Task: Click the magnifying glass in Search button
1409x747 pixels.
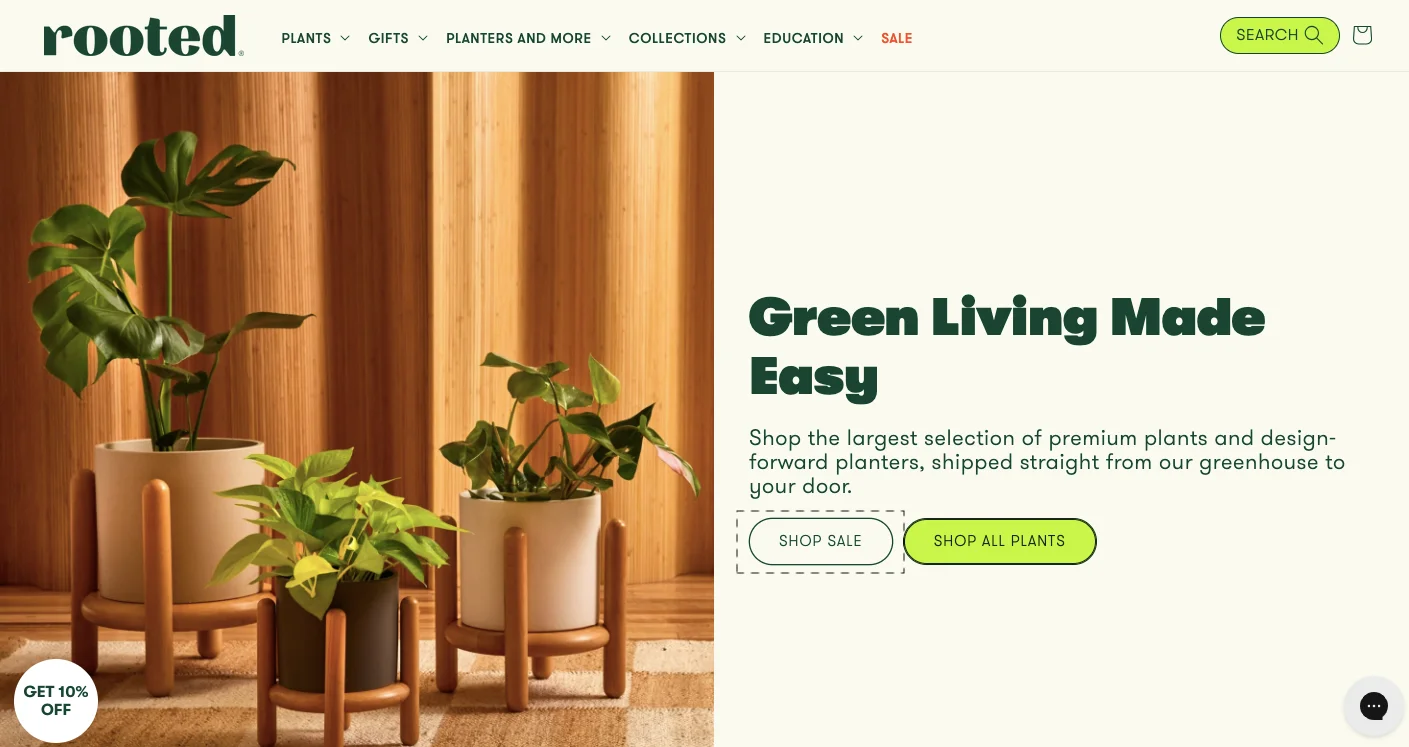Action: click(x=1314, y=35)
